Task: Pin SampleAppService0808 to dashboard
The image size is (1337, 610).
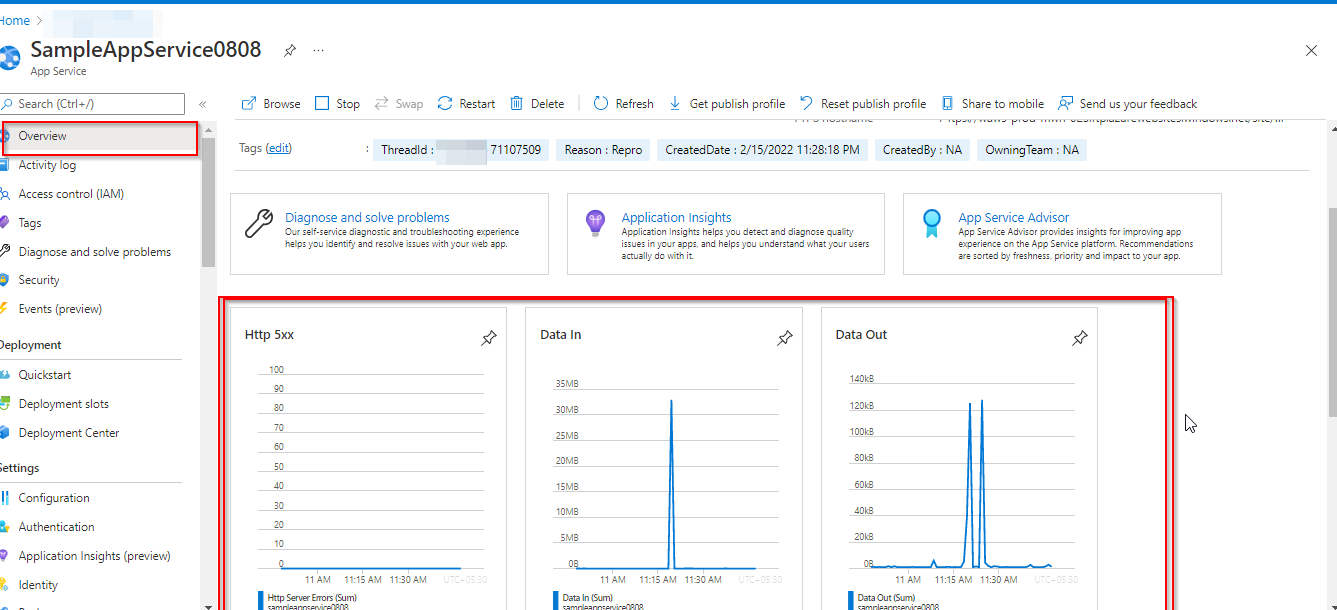Action: coord(289,50)
